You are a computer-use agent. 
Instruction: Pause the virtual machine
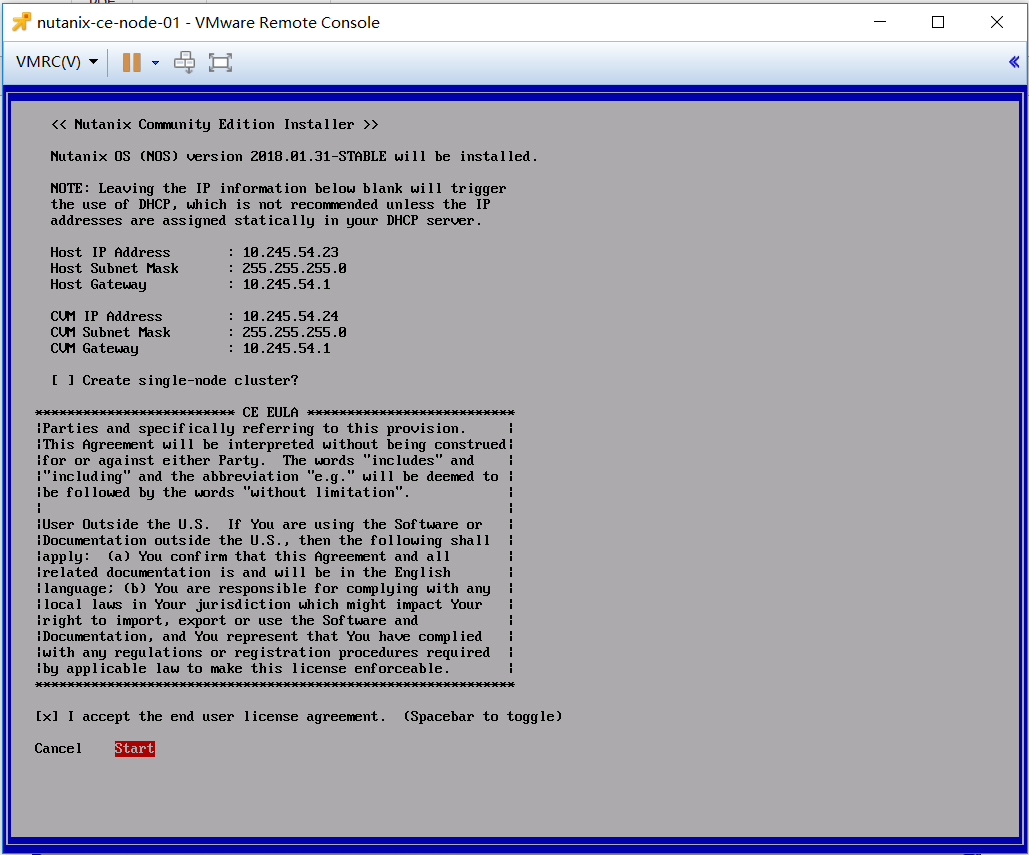coord(131,62)
